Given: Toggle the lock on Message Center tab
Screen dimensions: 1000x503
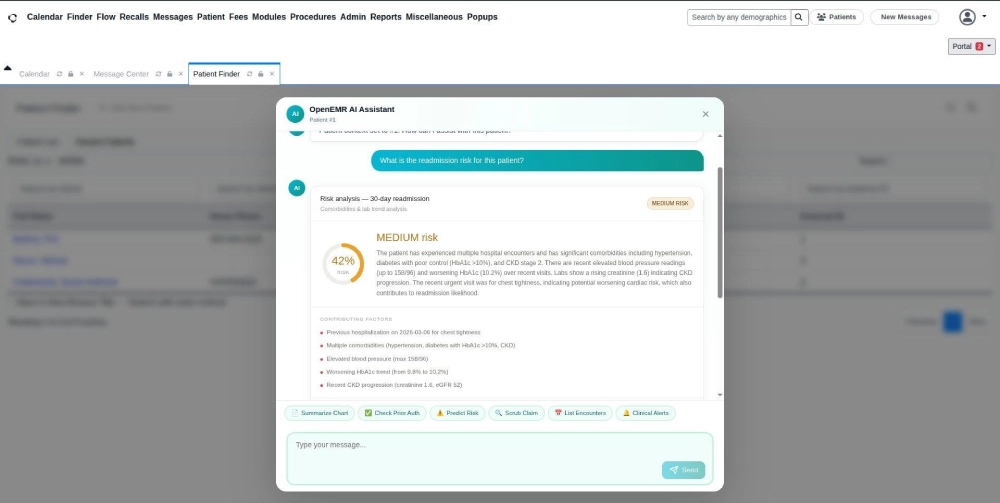Looking at the screenshot, I should 169,74.
